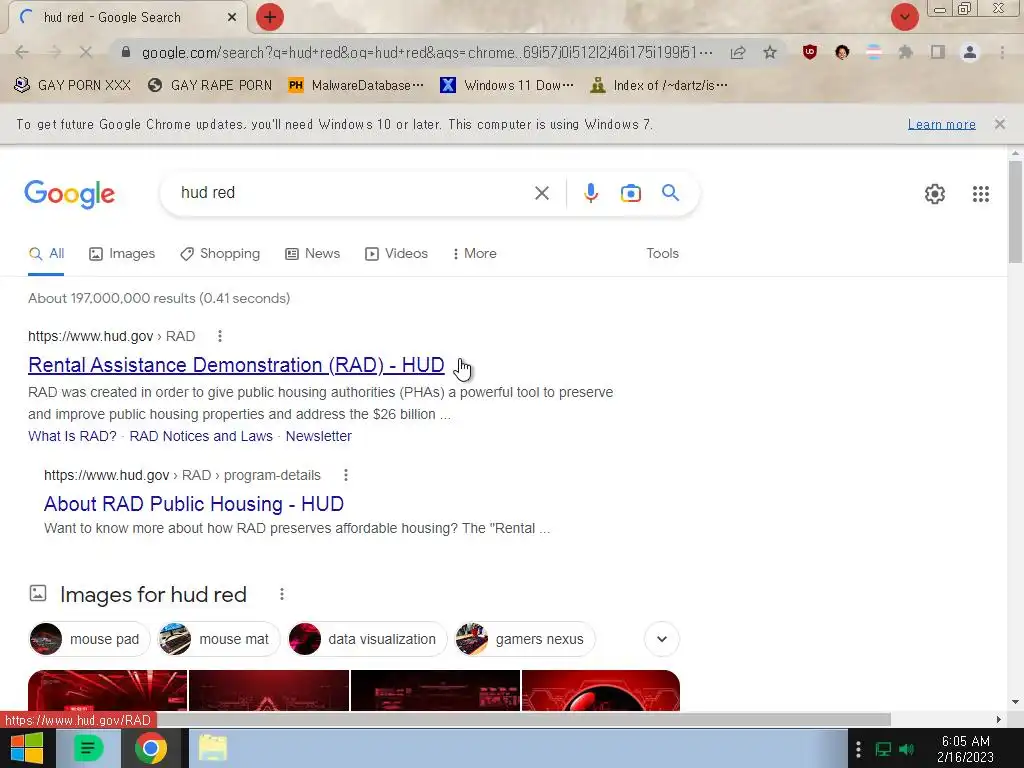Open the Windows 11 Download bookmark
This screenshot has width=1024, height=768.
coord(507,85)
